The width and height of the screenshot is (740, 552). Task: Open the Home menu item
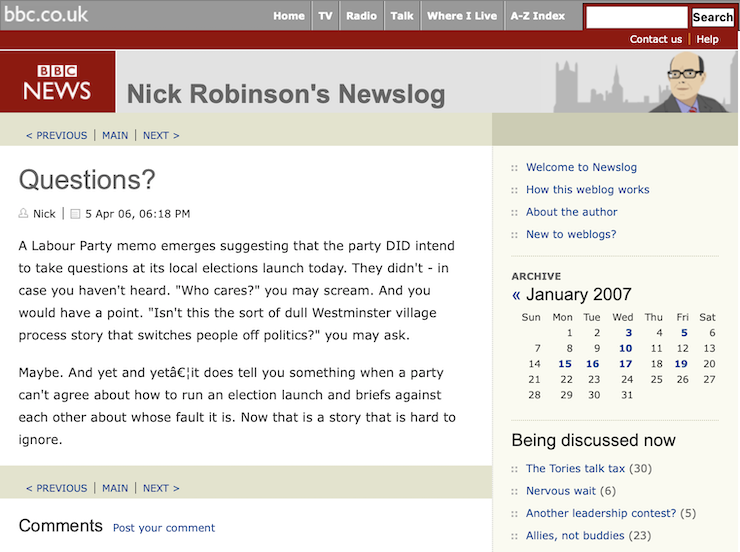(289, 16)
